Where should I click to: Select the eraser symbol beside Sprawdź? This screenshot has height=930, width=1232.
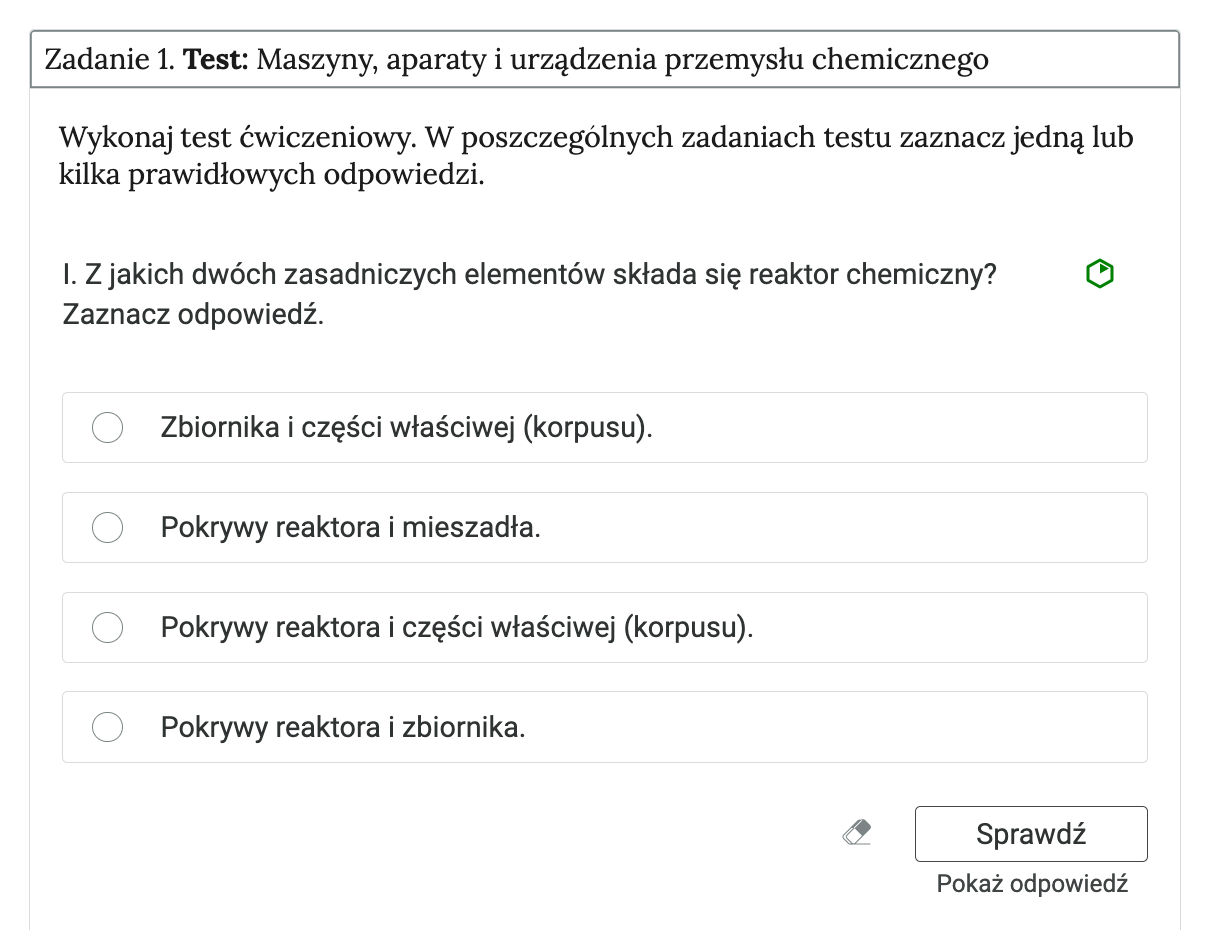point(857,831)
